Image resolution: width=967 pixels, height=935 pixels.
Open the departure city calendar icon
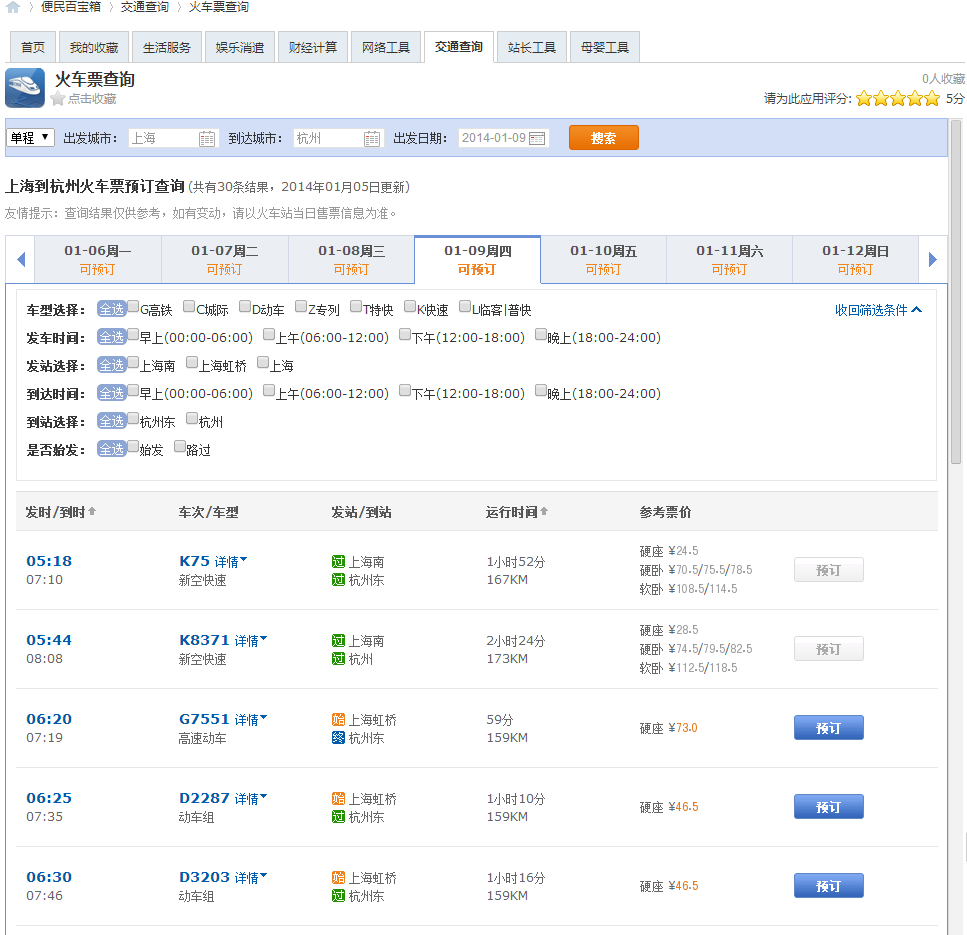coord(206,140)
